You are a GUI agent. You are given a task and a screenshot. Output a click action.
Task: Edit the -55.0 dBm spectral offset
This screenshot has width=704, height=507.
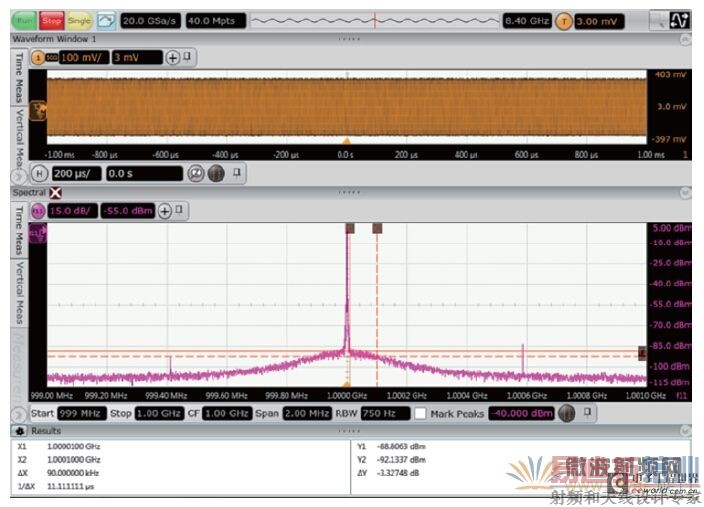click(x=128, y=211)
